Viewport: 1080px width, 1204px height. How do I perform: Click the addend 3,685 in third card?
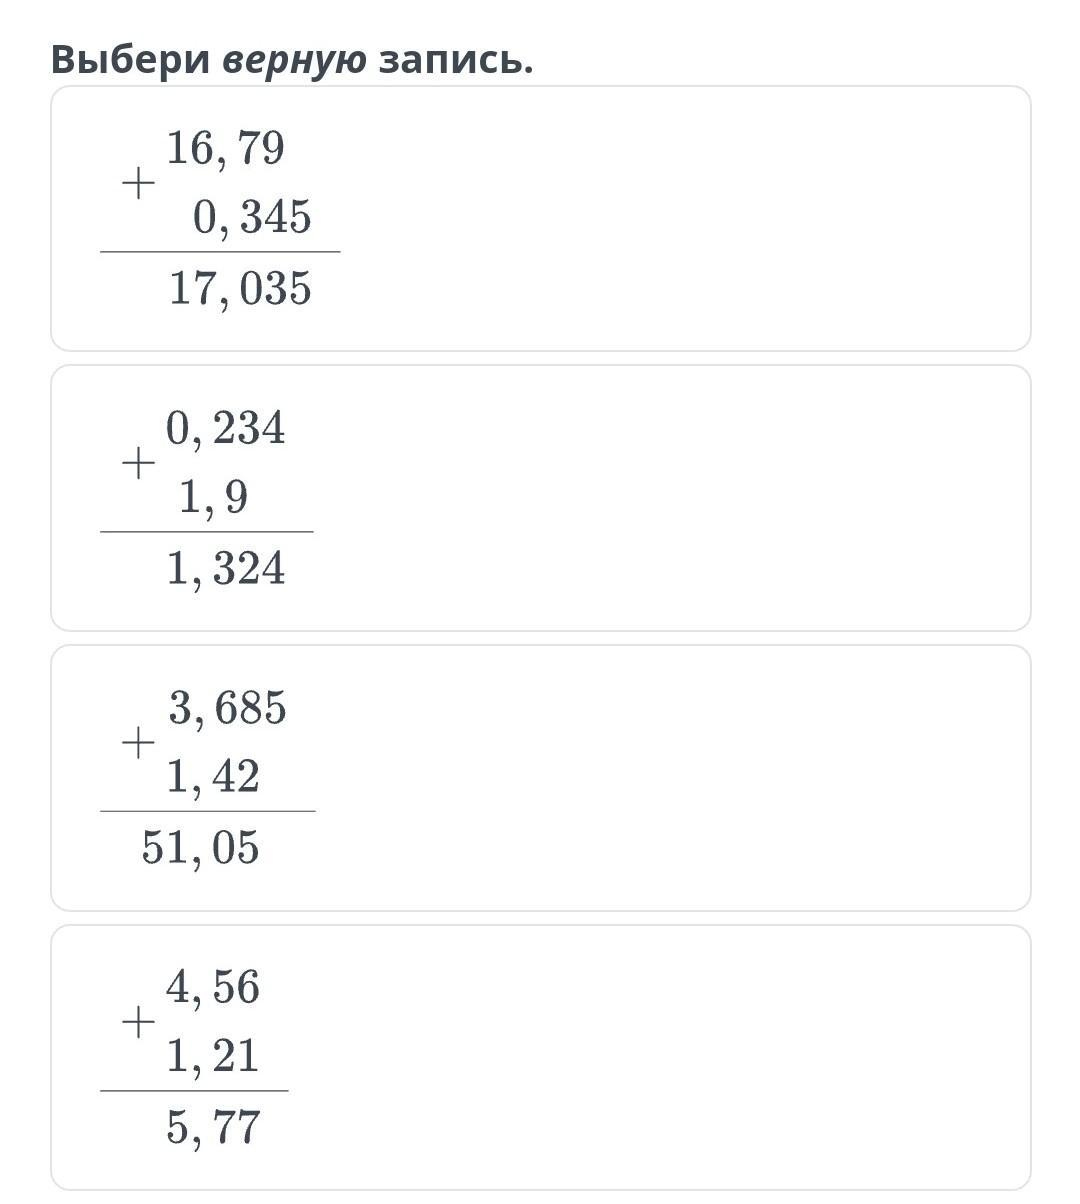[227, 708]
